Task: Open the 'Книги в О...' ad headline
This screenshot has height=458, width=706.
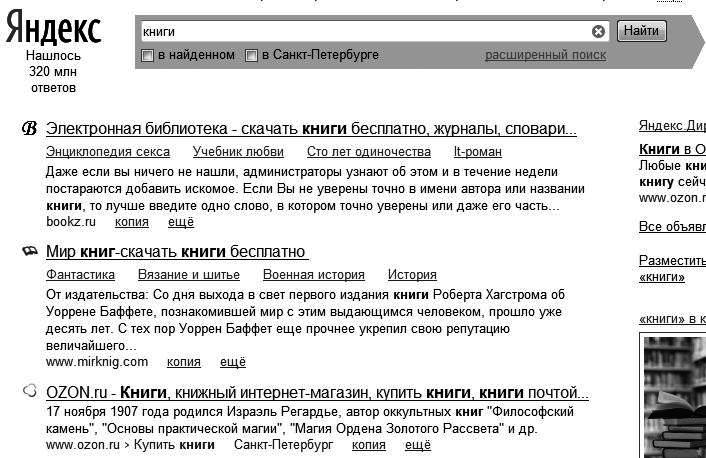Action: [x=672, y=149]
